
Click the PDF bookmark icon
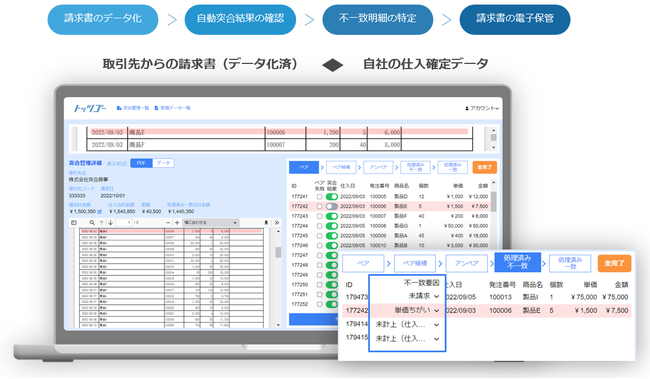[266, 223]
